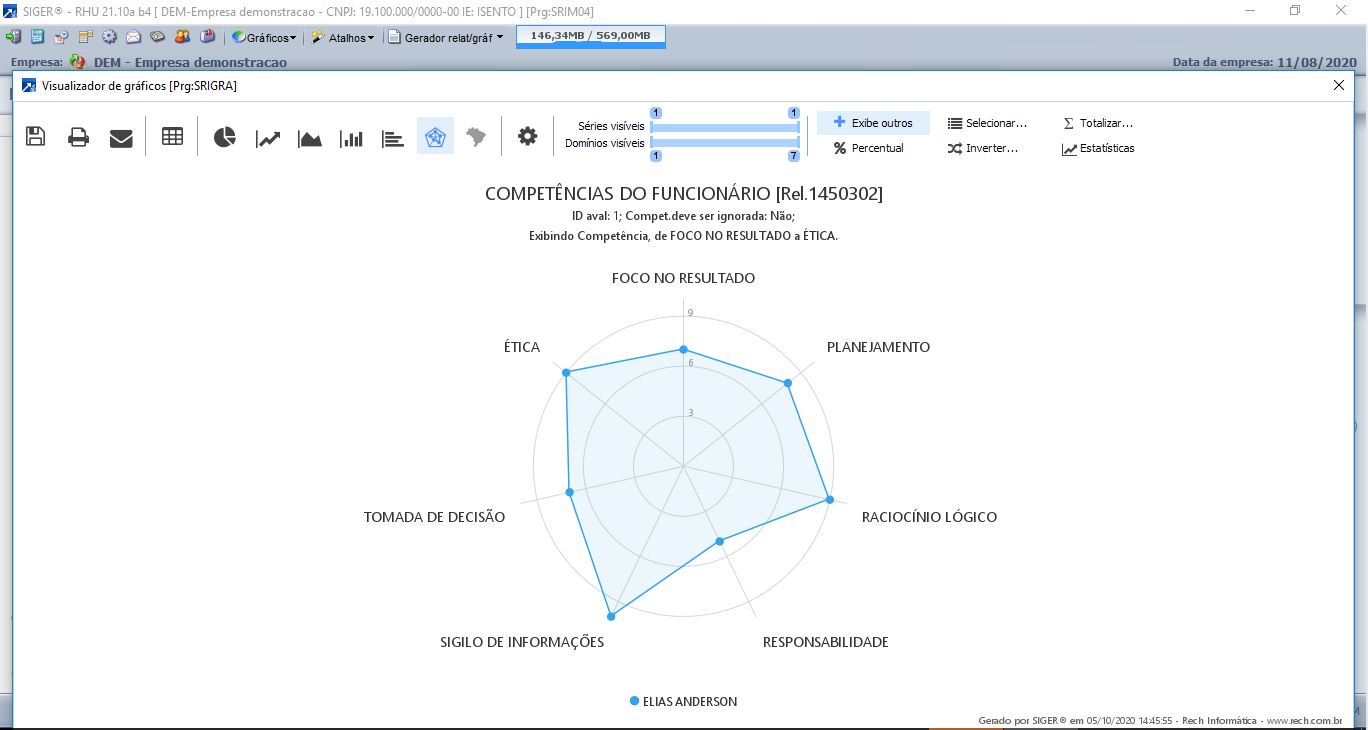
Task: Open the Gráficos dropdown menu
Action: click(264, 37)
